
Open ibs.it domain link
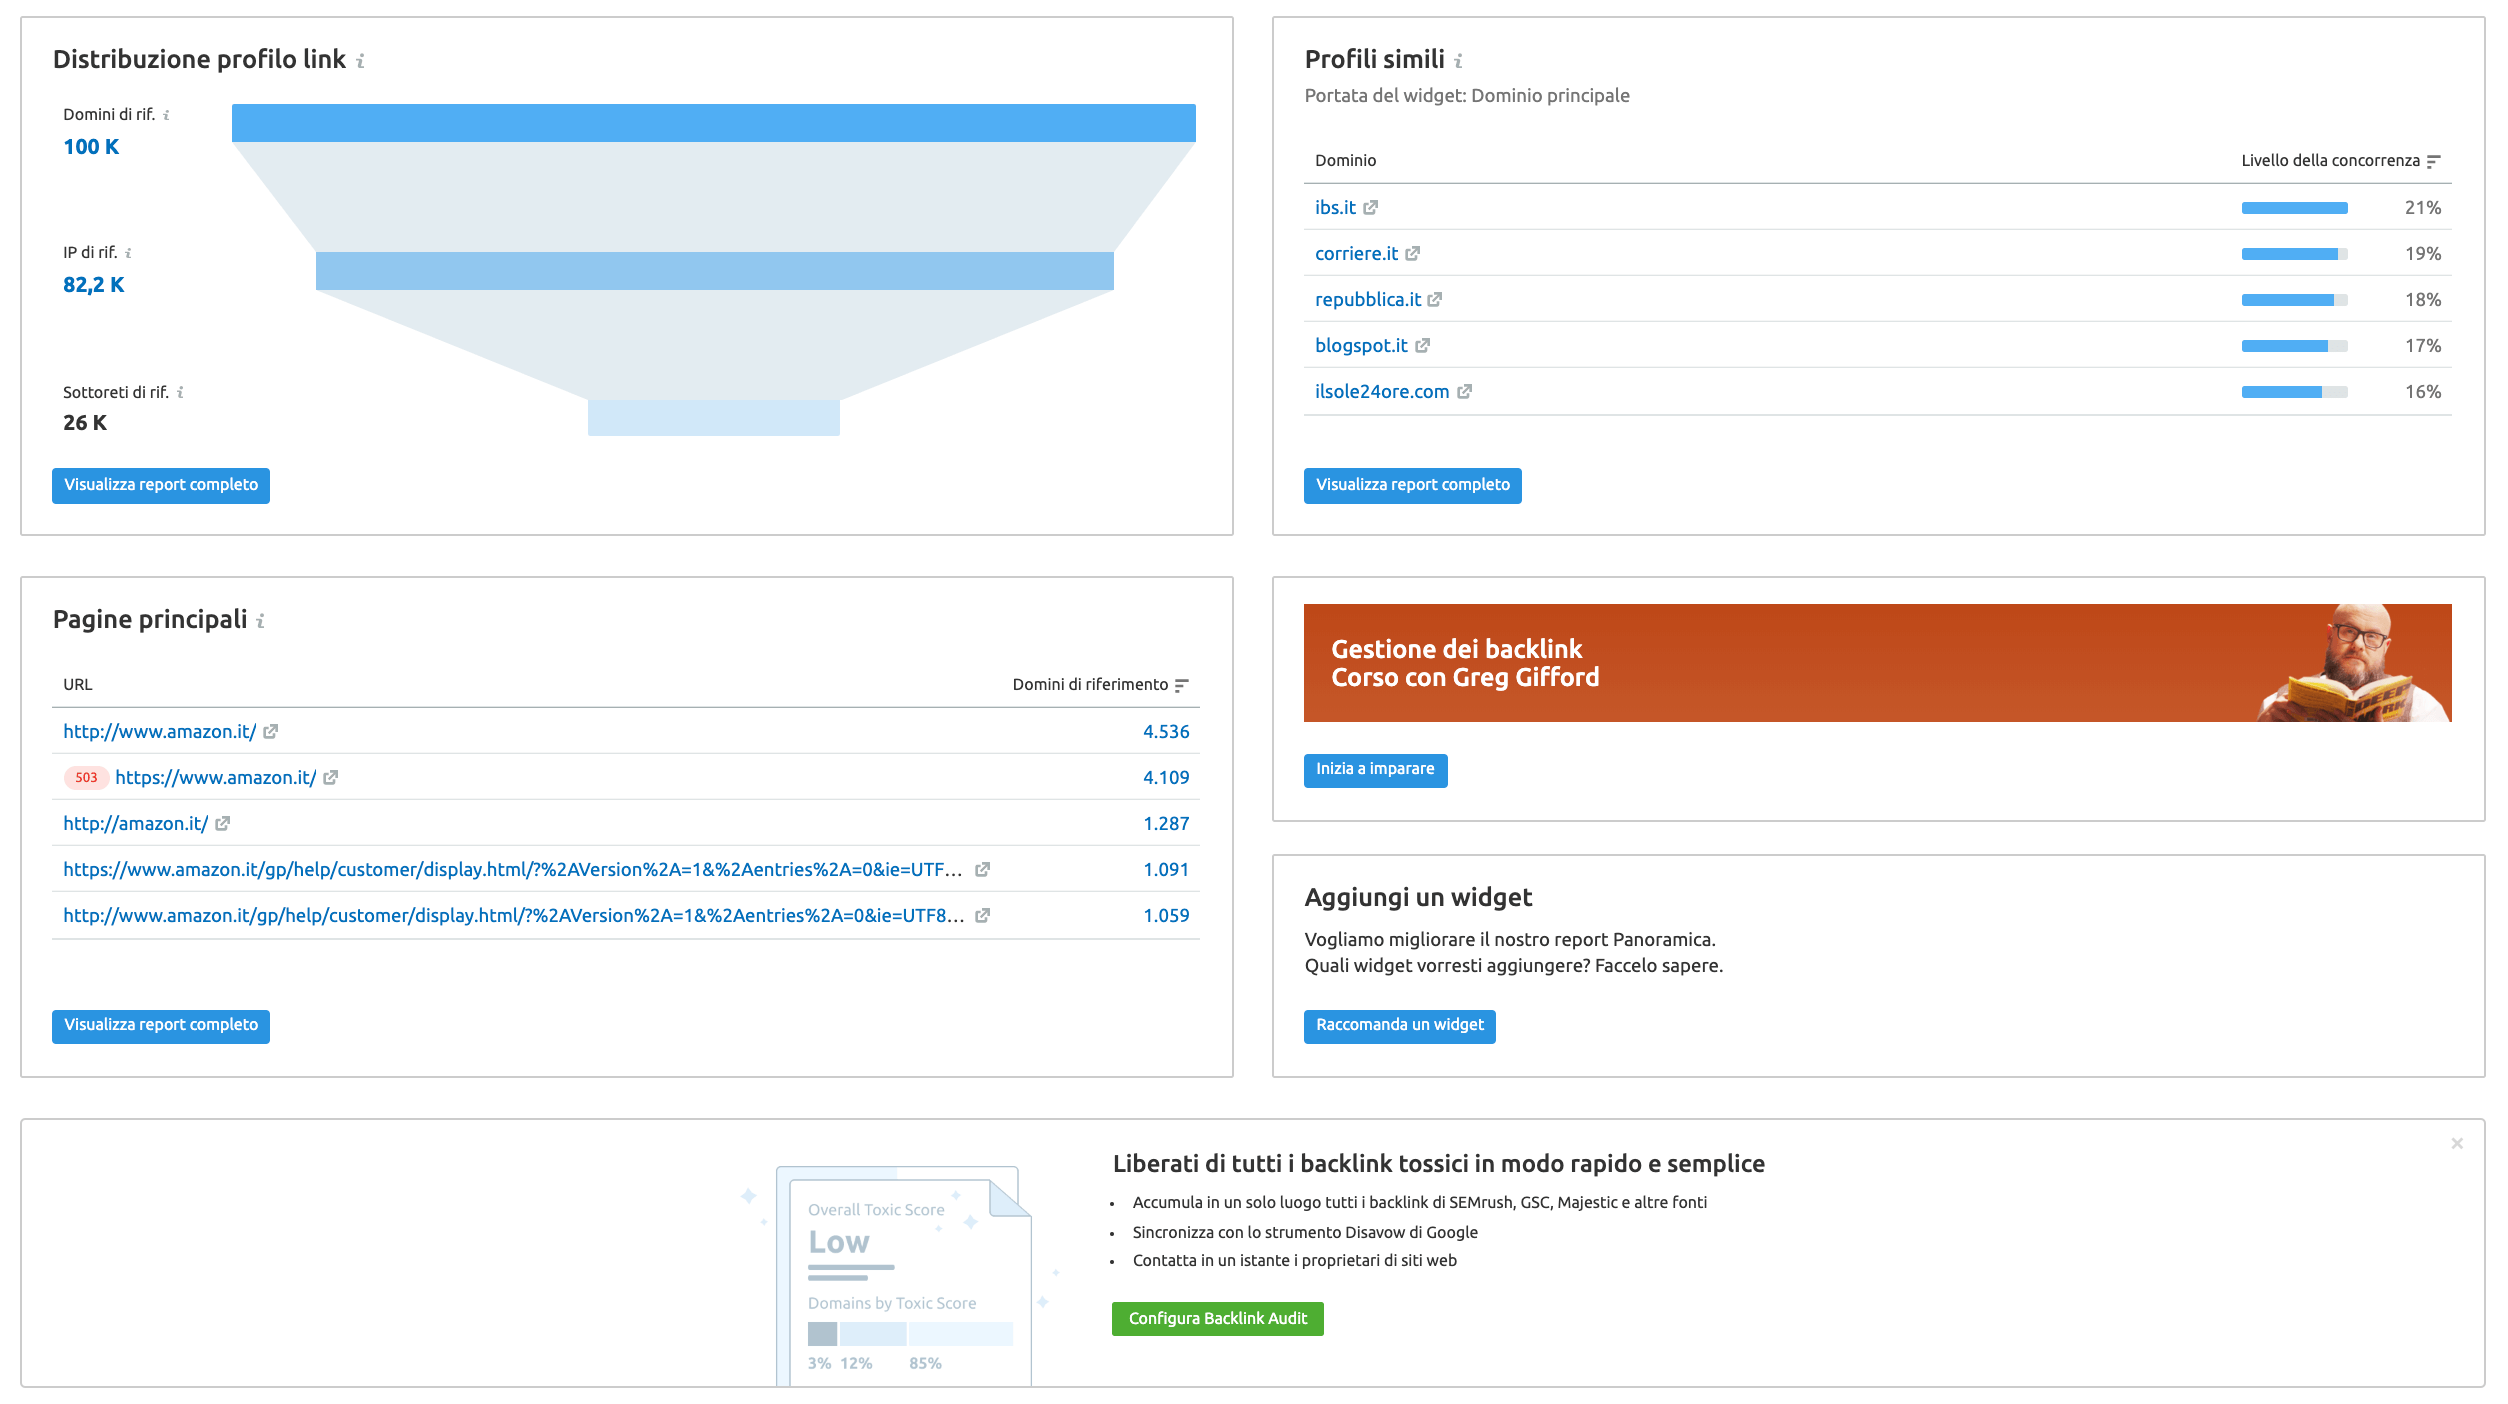tap(1335, 208)
